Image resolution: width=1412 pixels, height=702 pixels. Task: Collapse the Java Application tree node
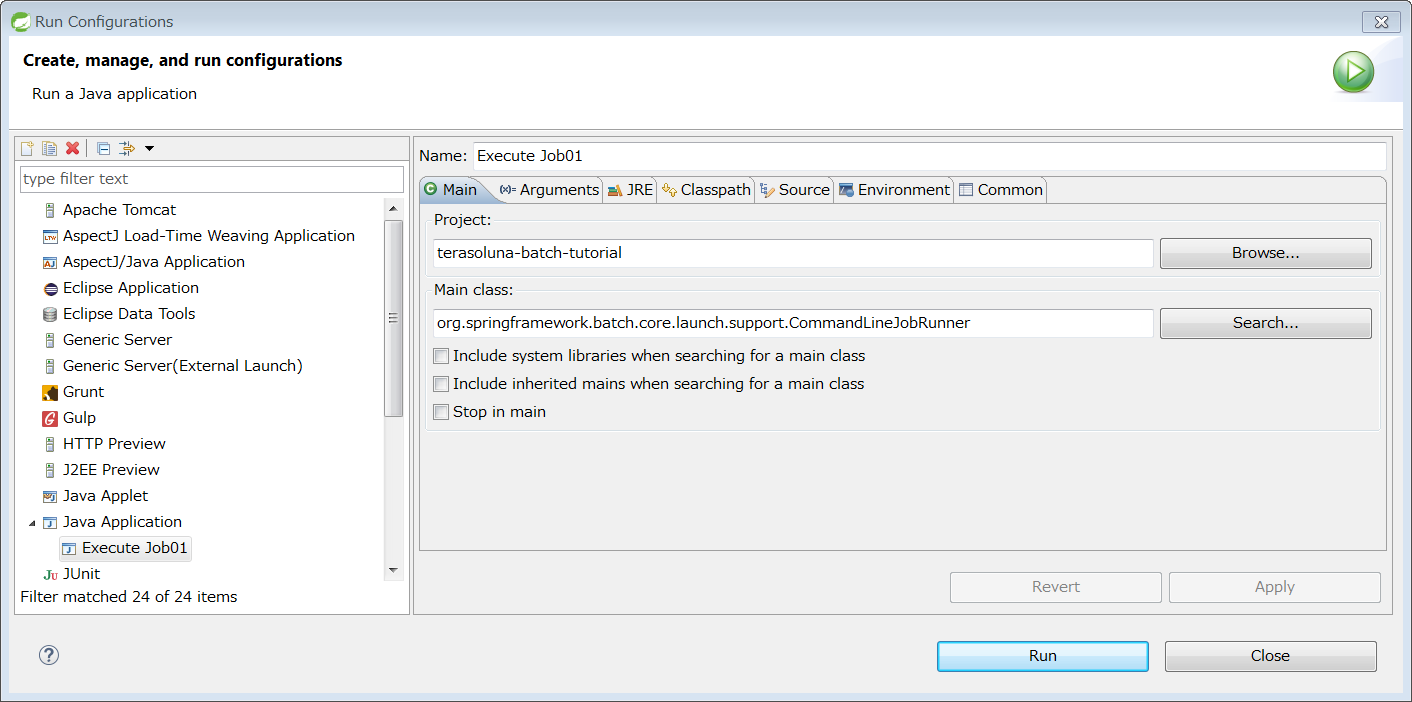point(32,523)
